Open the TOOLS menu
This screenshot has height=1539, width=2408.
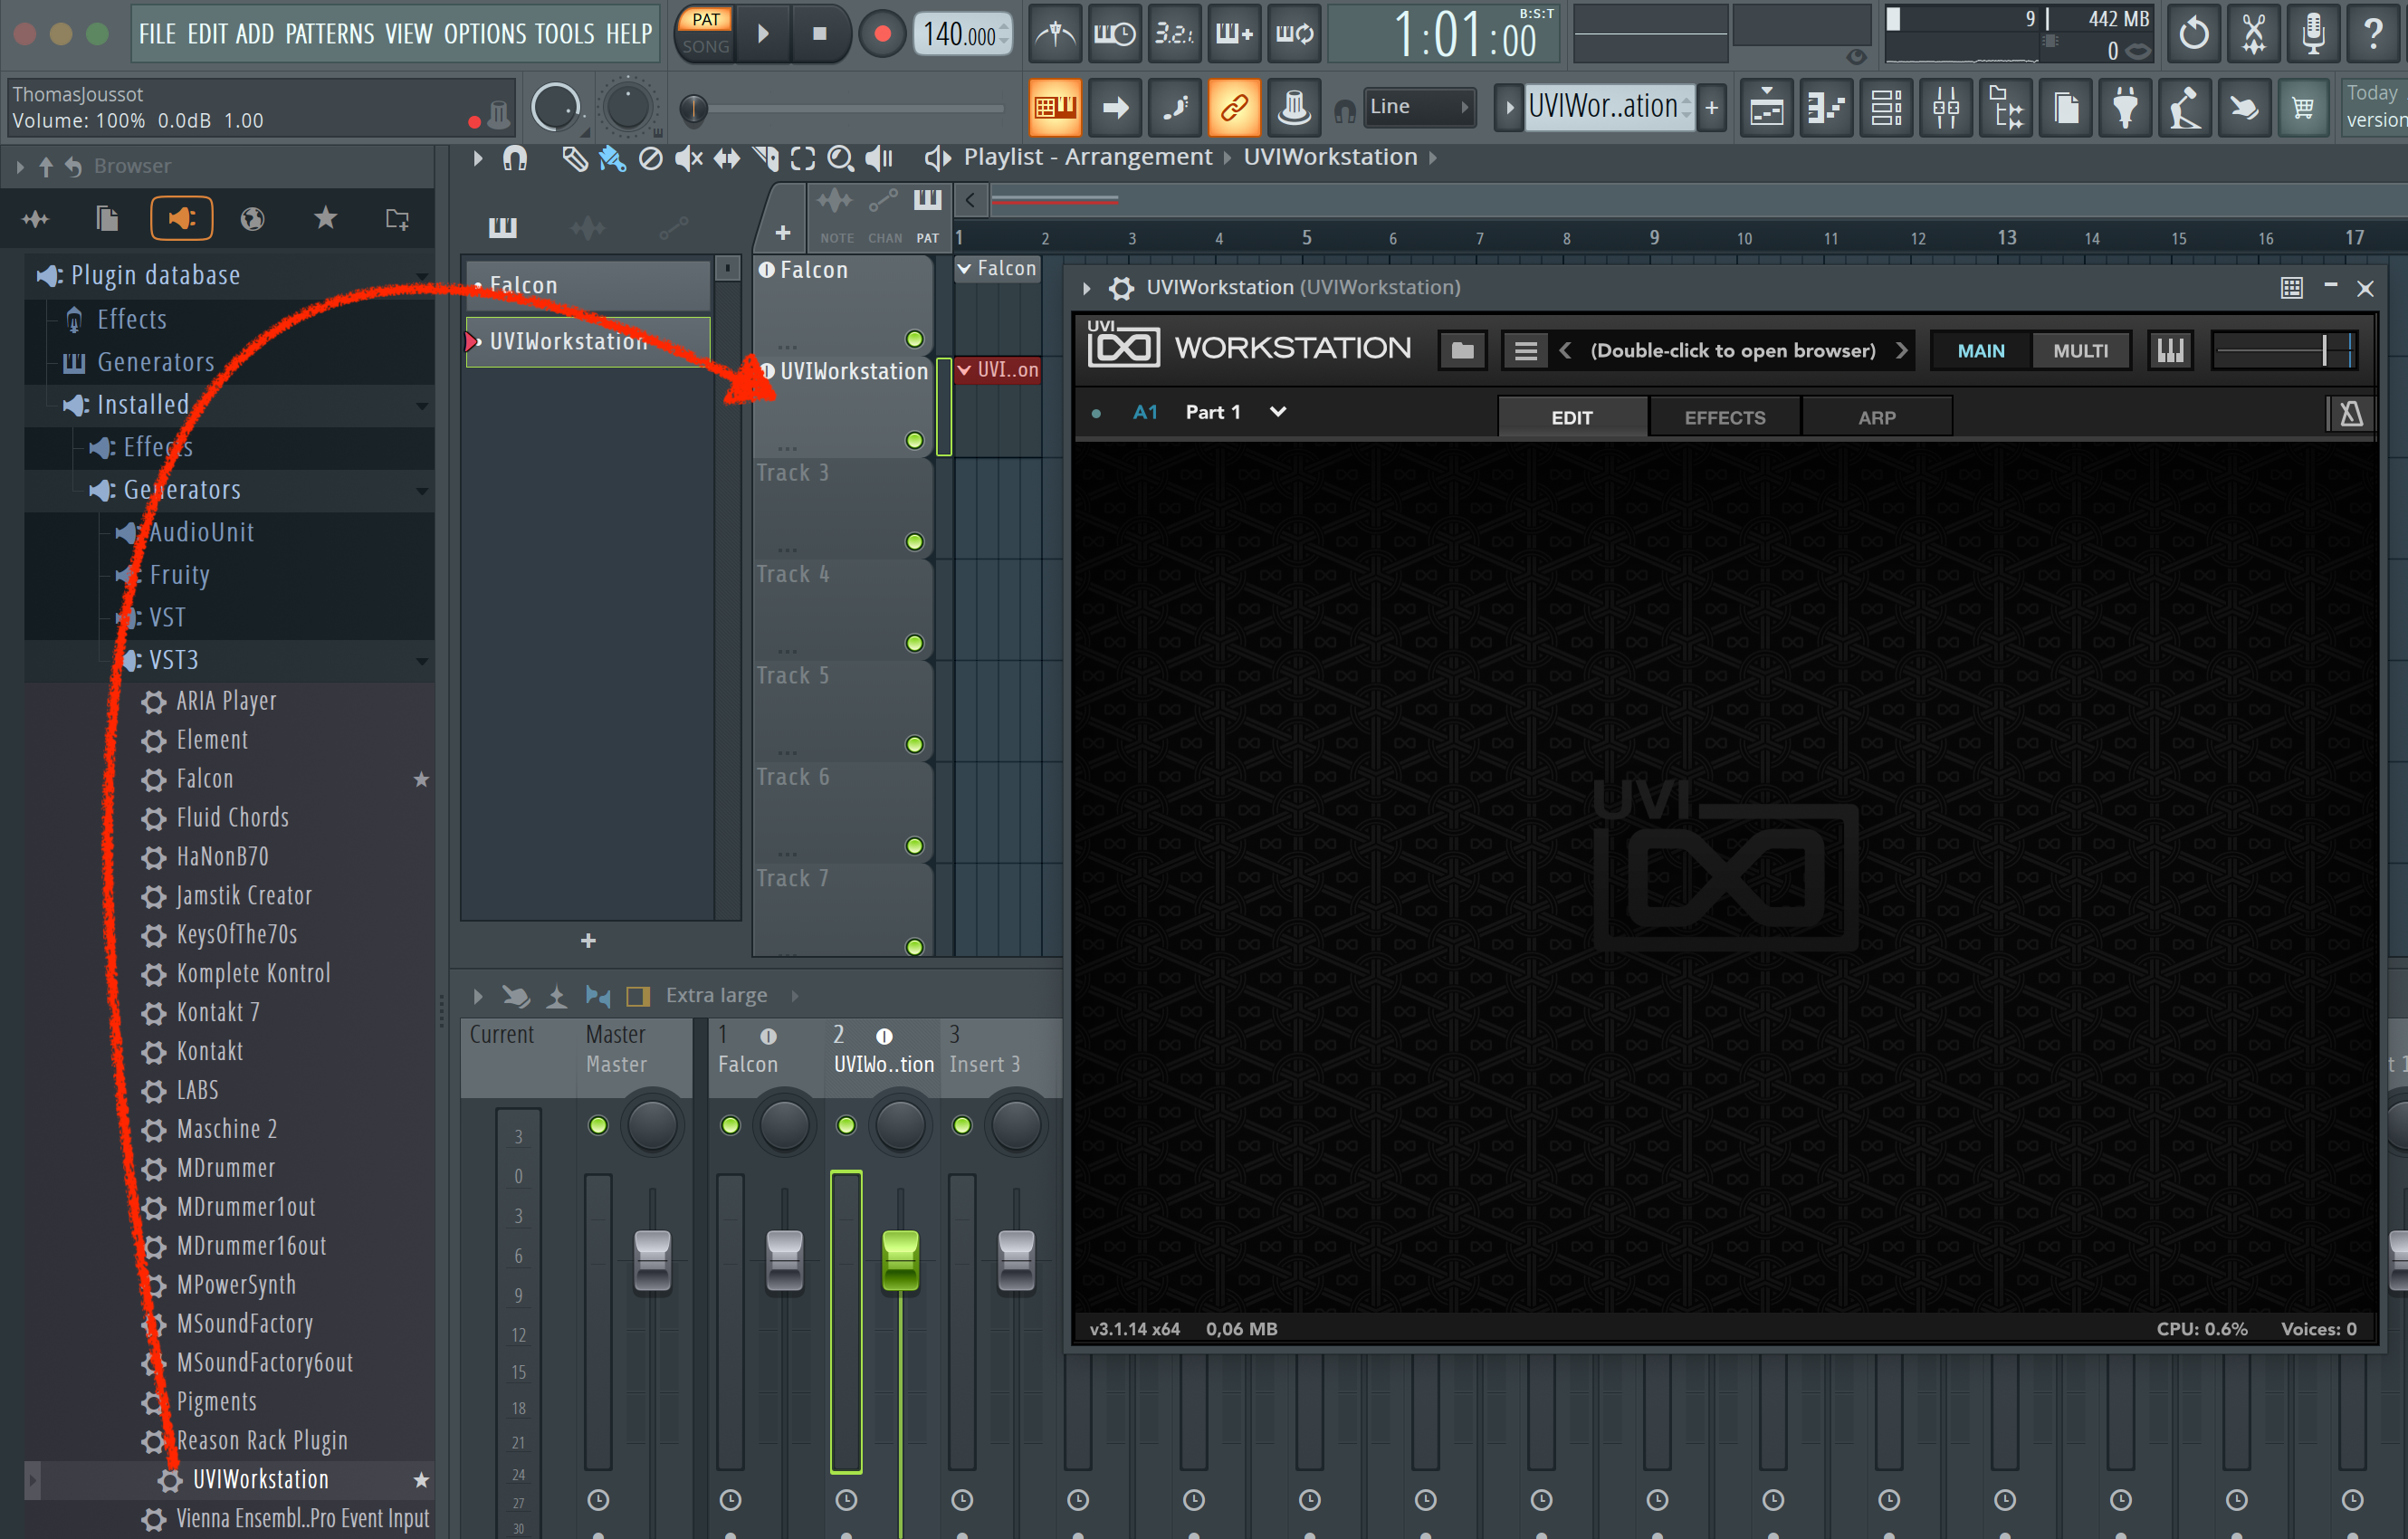[564, 34]
